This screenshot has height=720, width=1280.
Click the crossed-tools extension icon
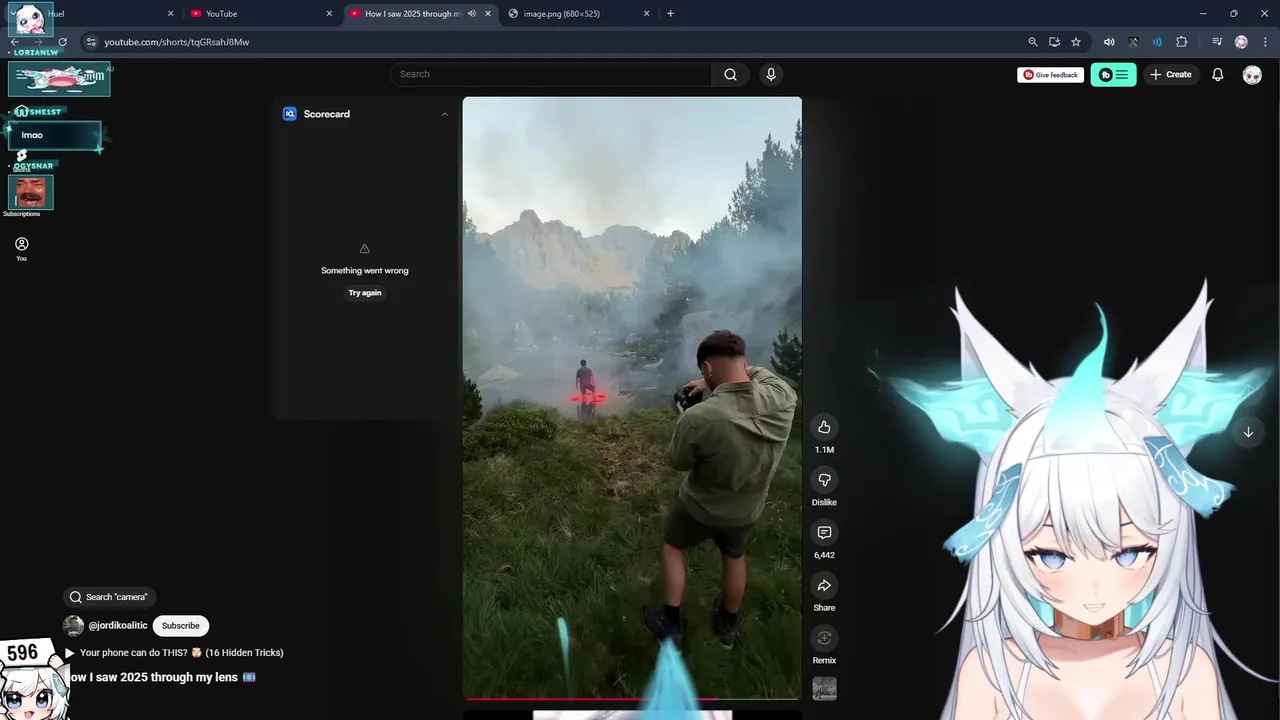(x=1133, y=42)
